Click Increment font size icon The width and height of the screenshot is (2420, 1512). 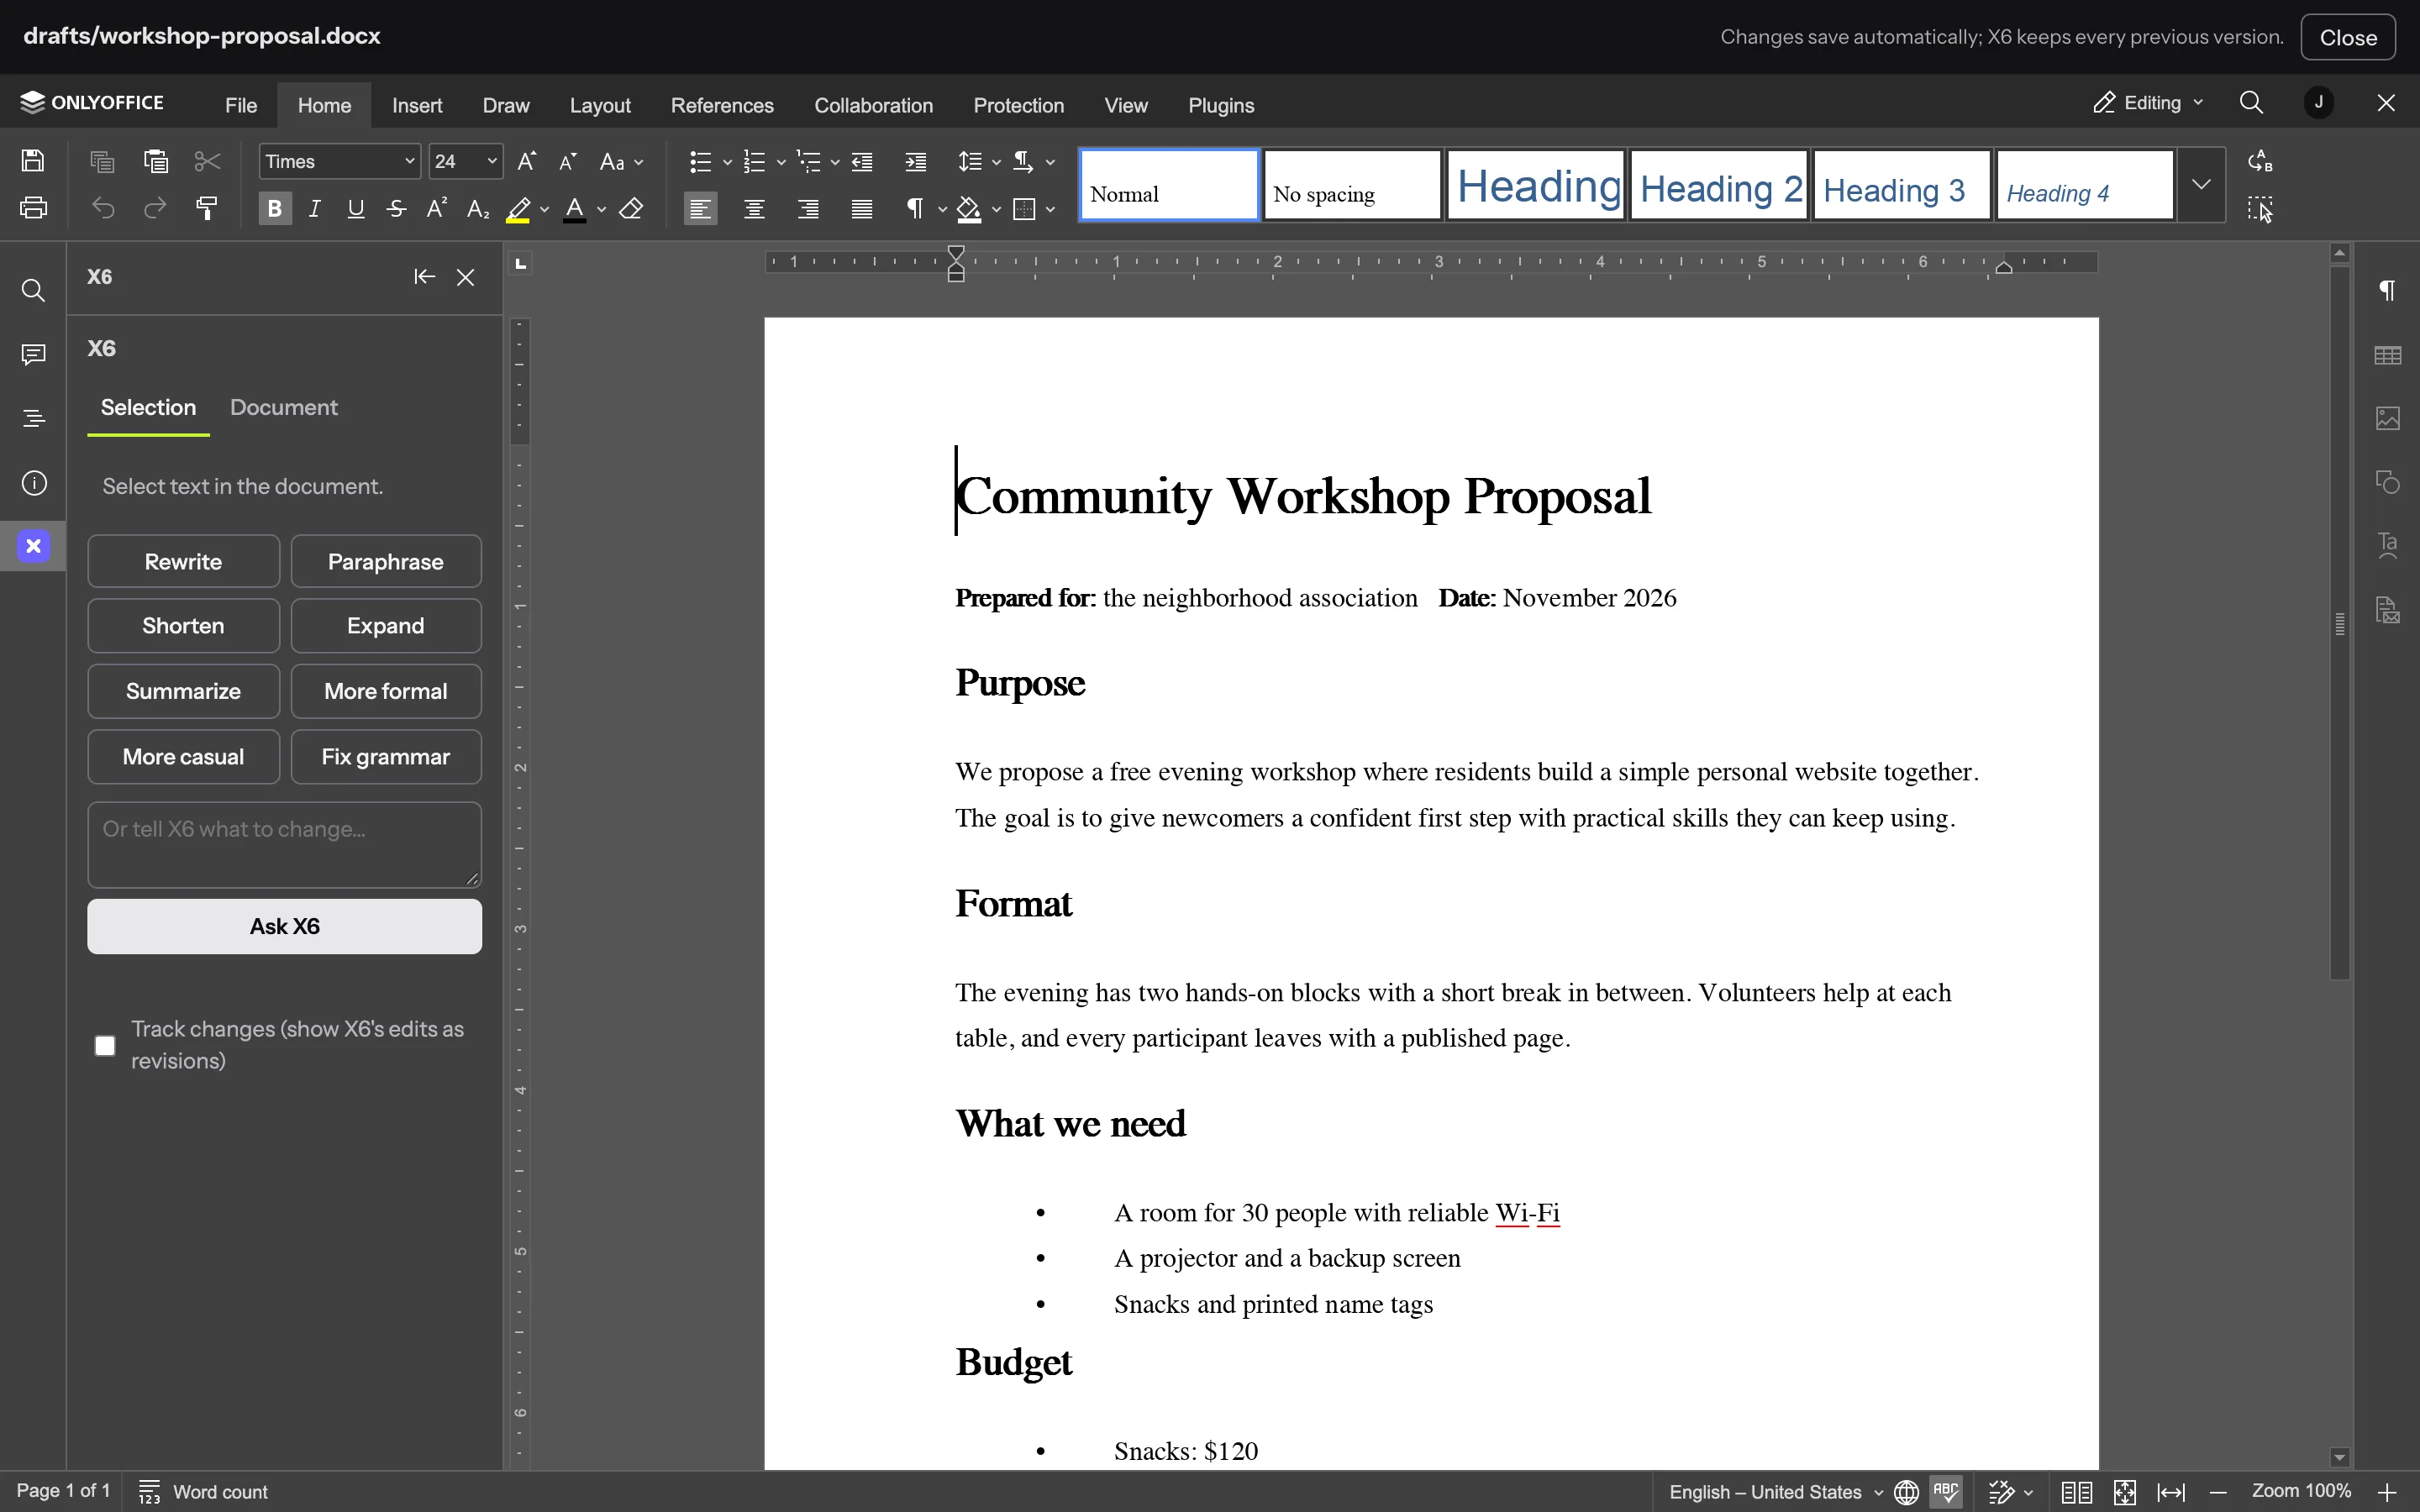(527, 161)
